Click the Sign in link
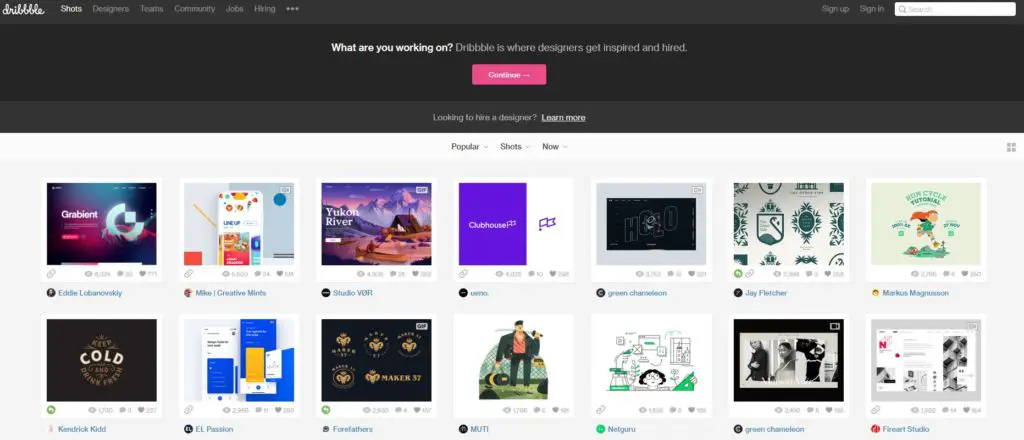 (872, 9)
